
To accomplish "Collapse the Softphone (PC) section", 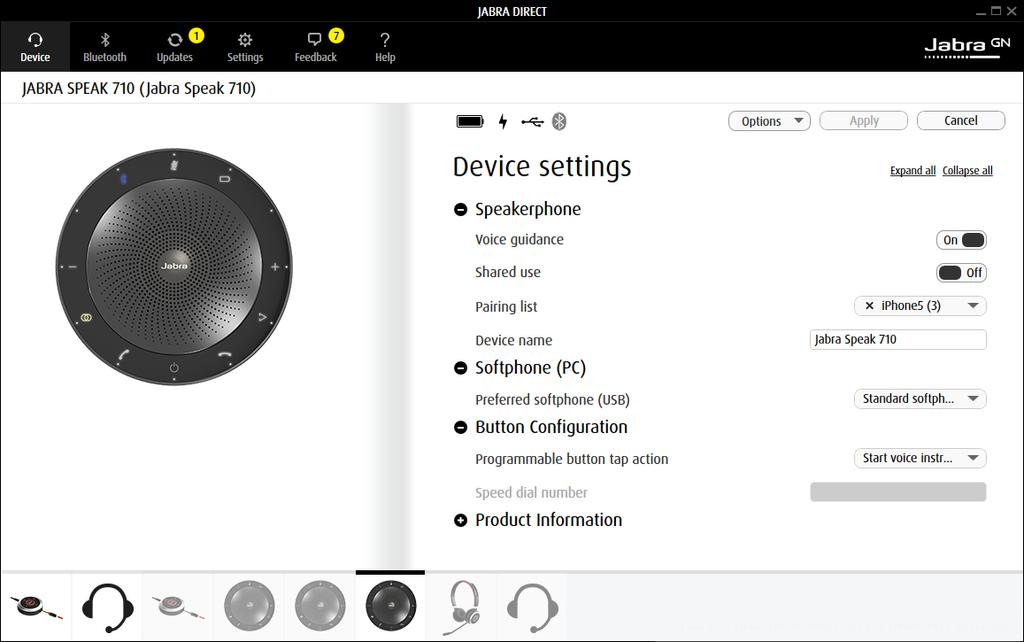I will tap(460, 368).
